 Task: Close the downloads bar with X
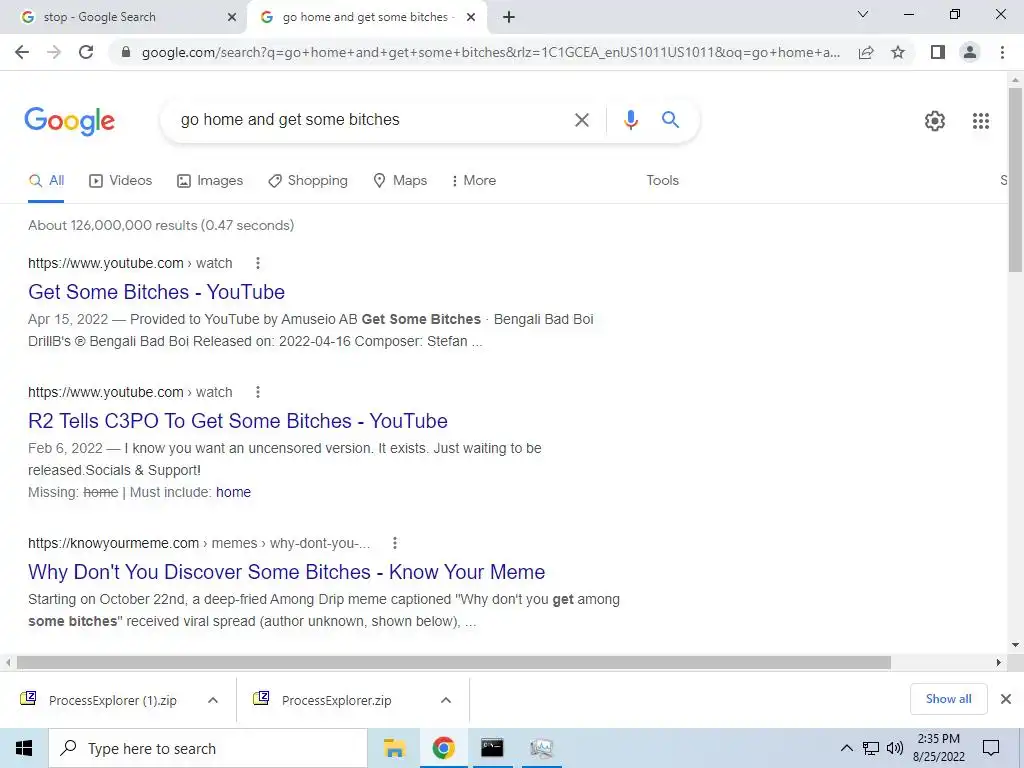pos(1006,699)
